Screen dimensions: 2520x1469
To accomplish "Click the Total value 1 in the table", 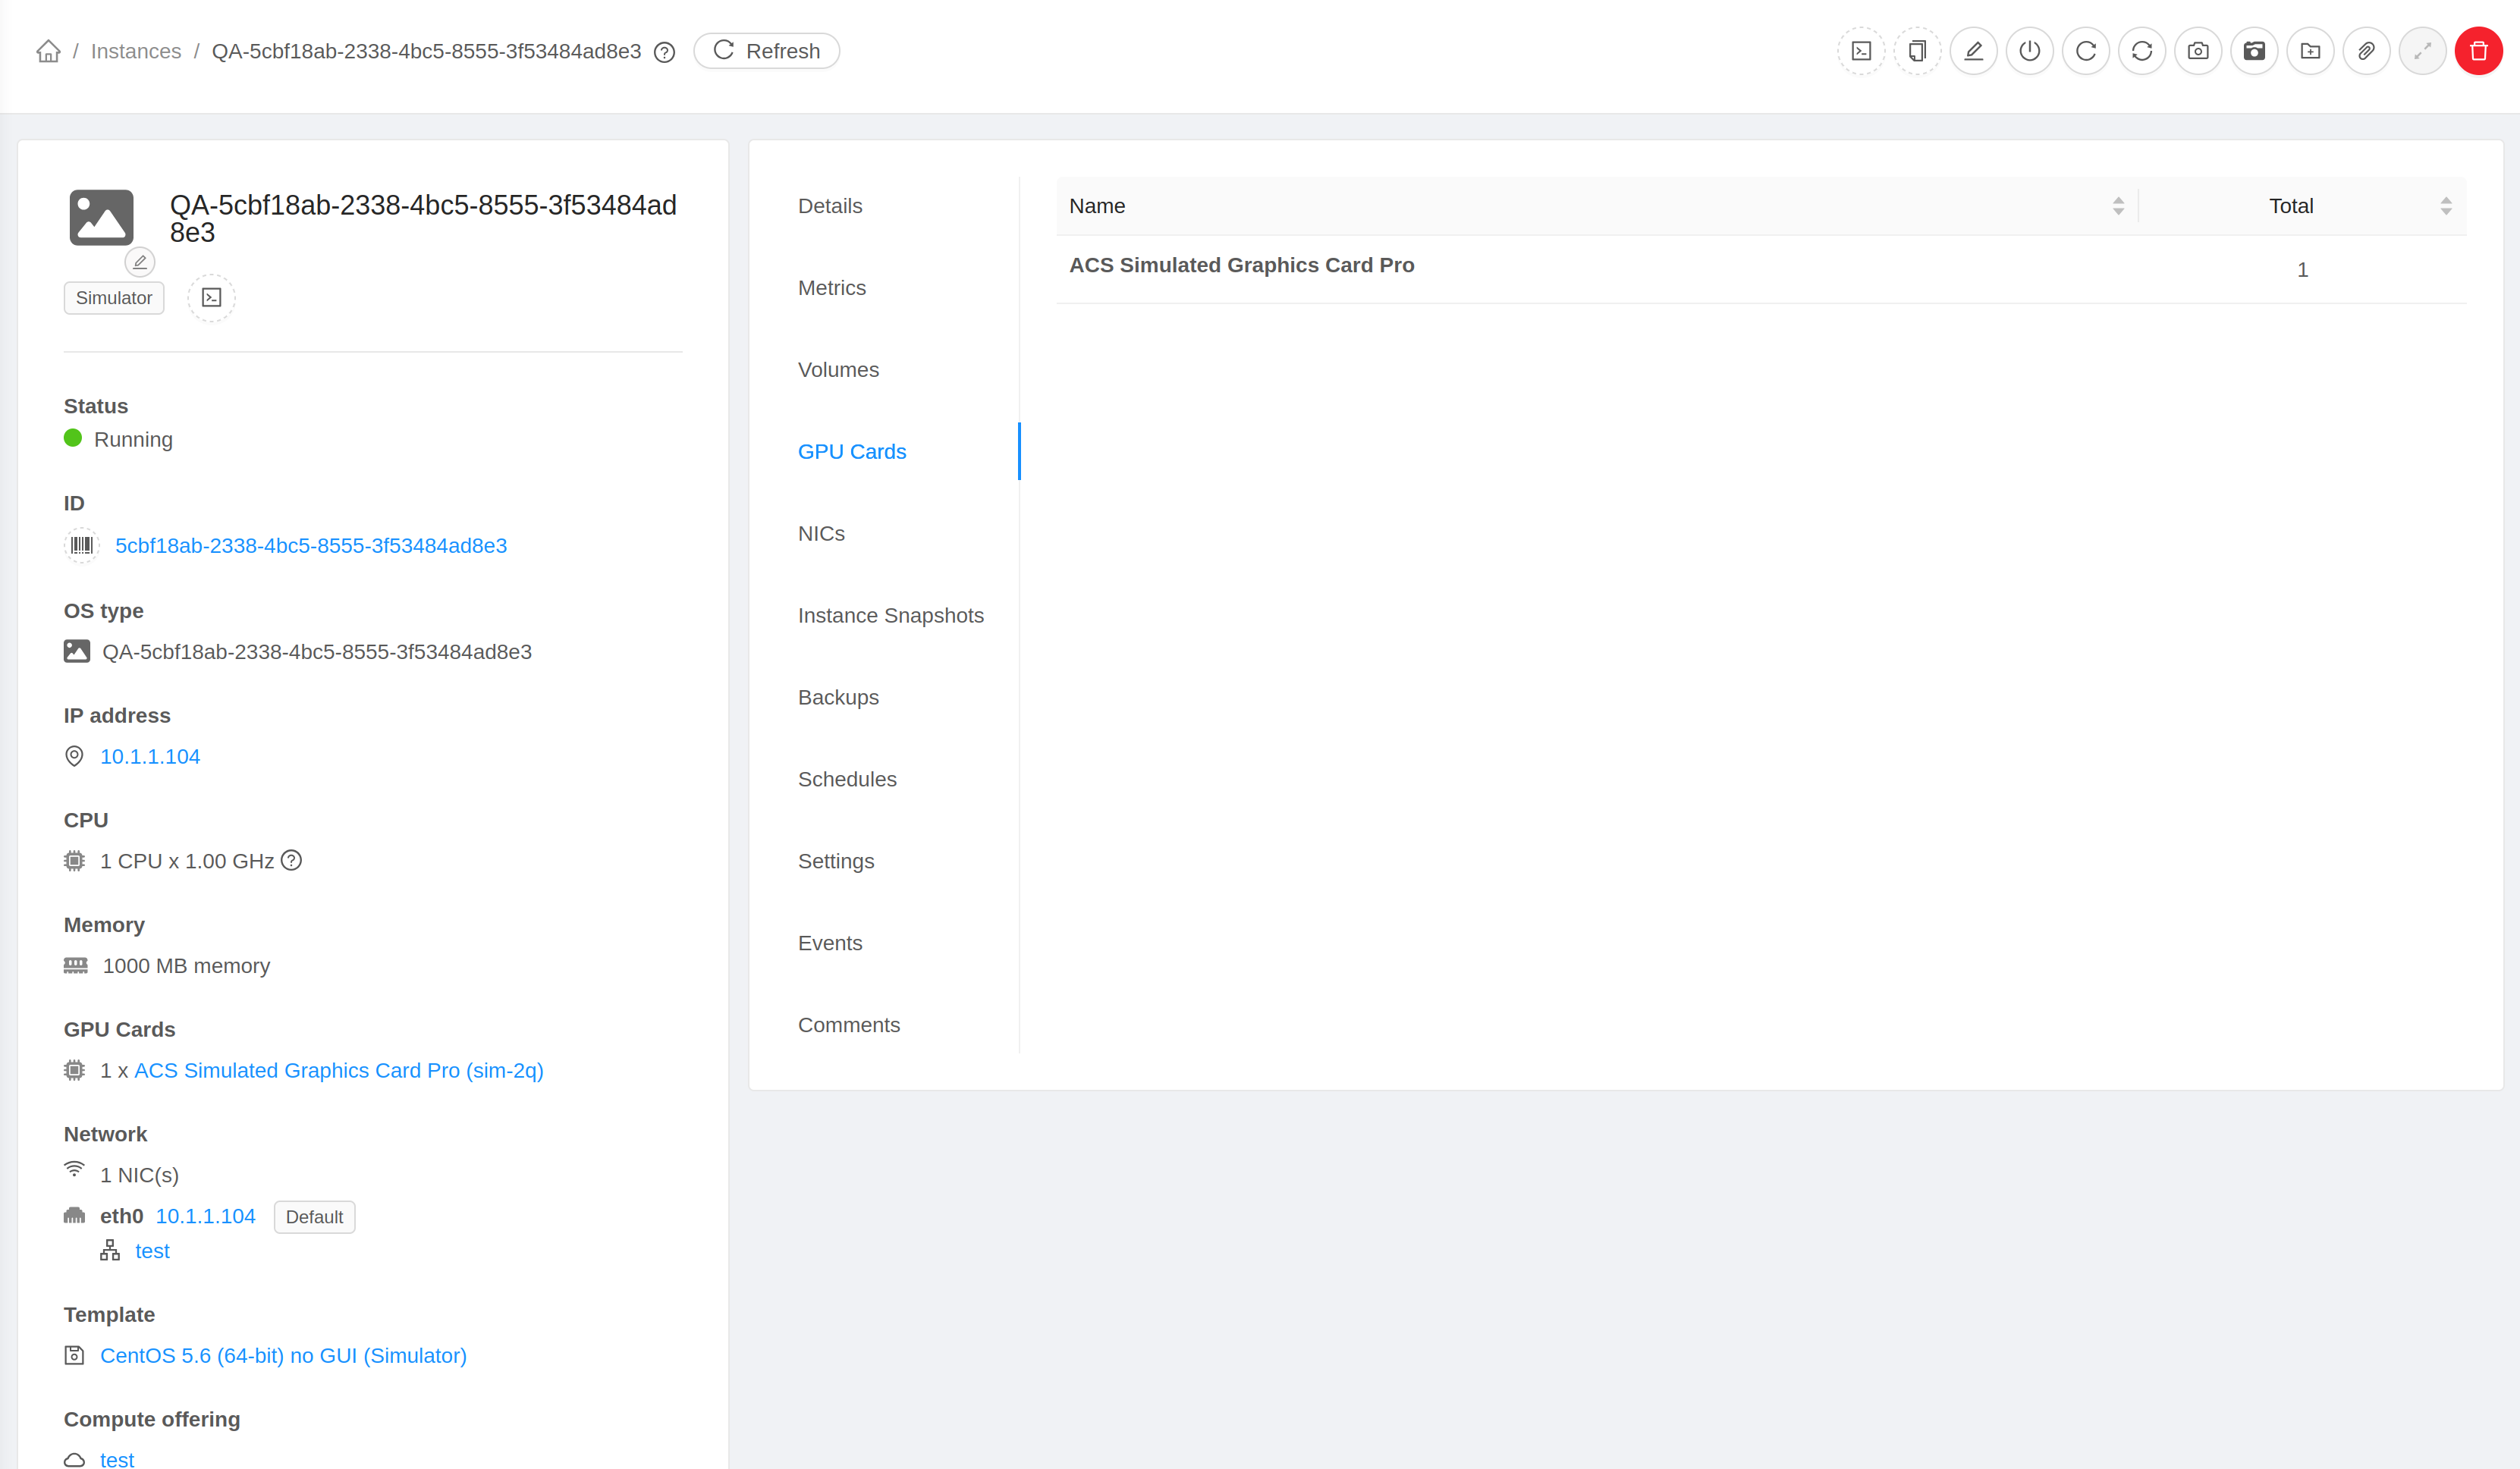I will coord(2303,270).
